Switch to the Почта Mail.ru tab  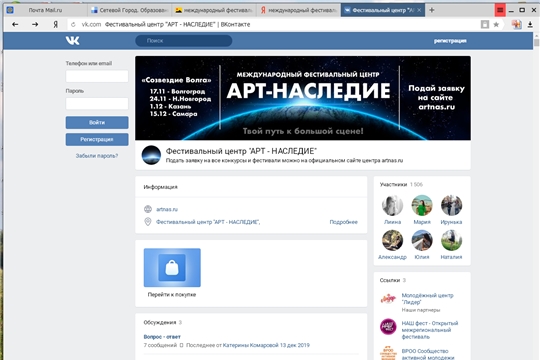(45, 10)
